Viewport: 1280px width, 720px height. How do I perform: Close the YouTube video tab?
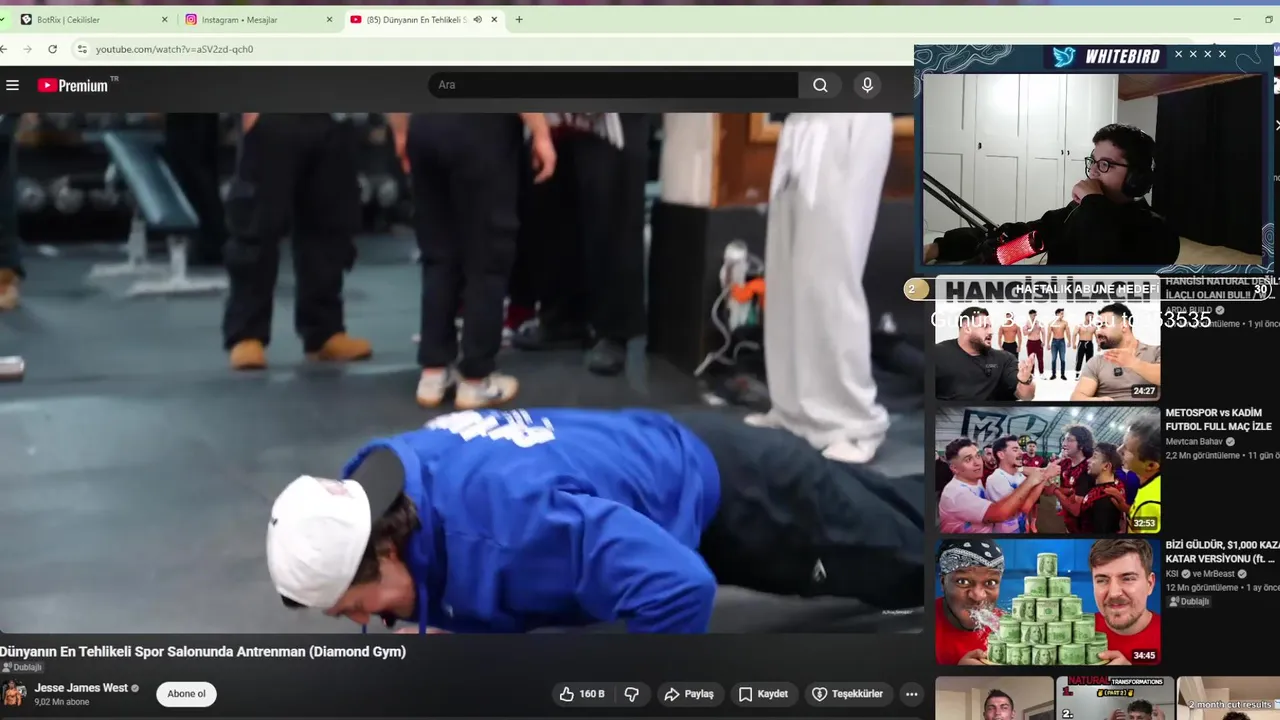click(x=494, y=19)
